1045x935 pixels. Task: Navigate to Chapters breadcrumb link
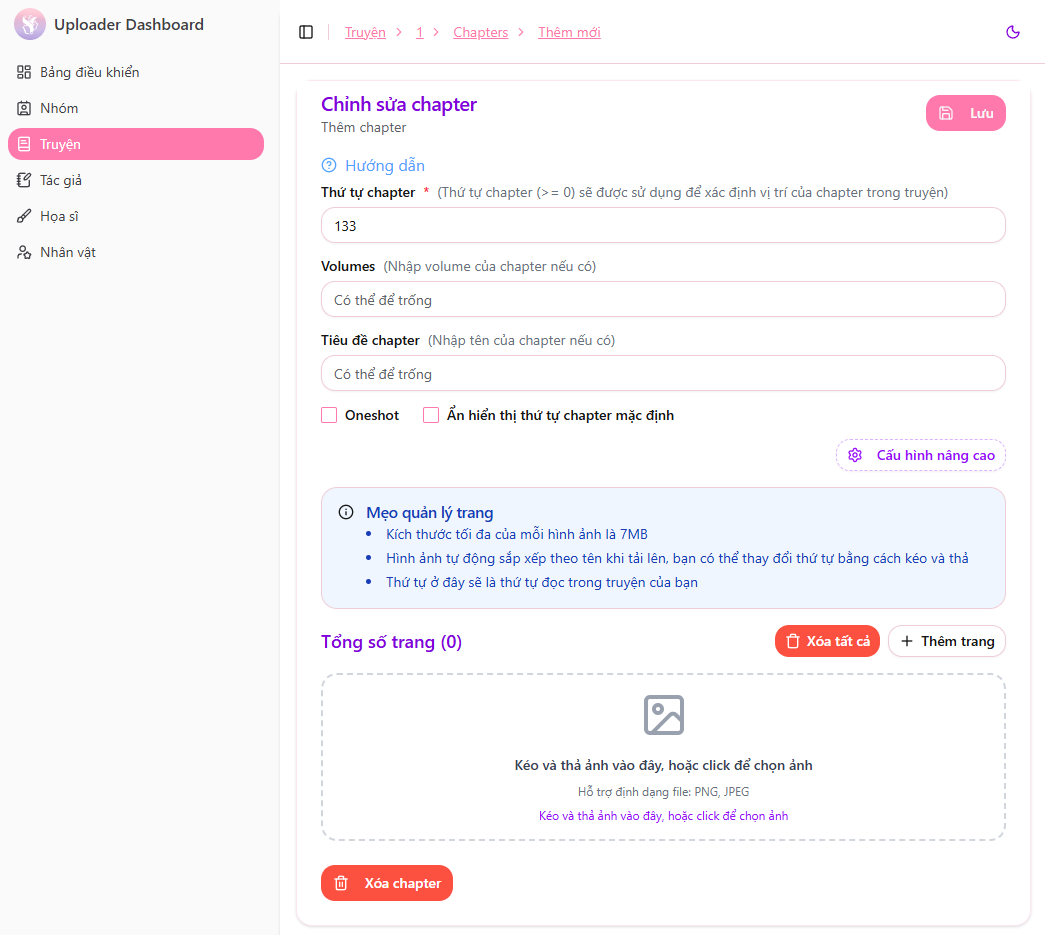click(480, 32)
